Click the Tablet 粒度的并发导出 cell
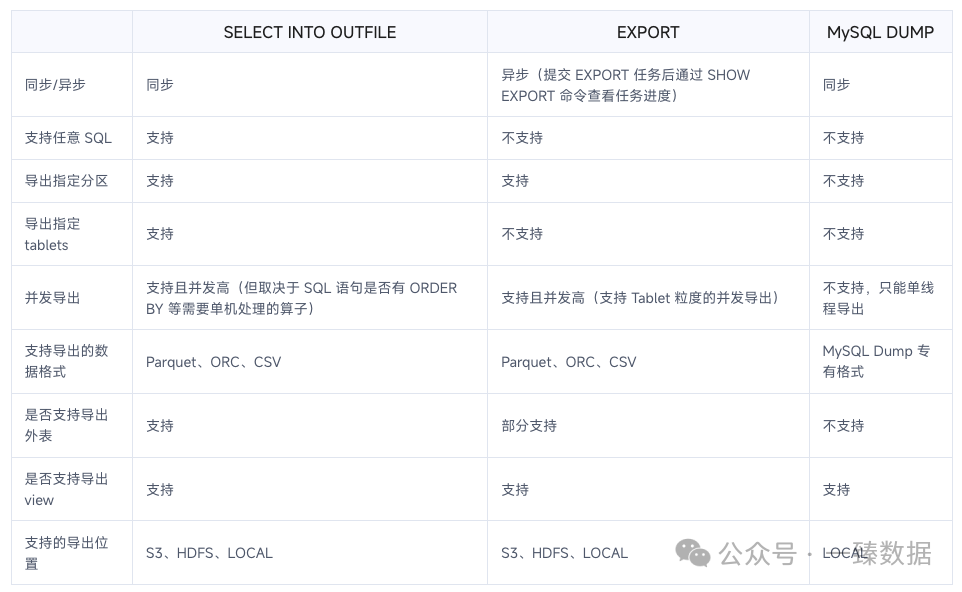 640,298
